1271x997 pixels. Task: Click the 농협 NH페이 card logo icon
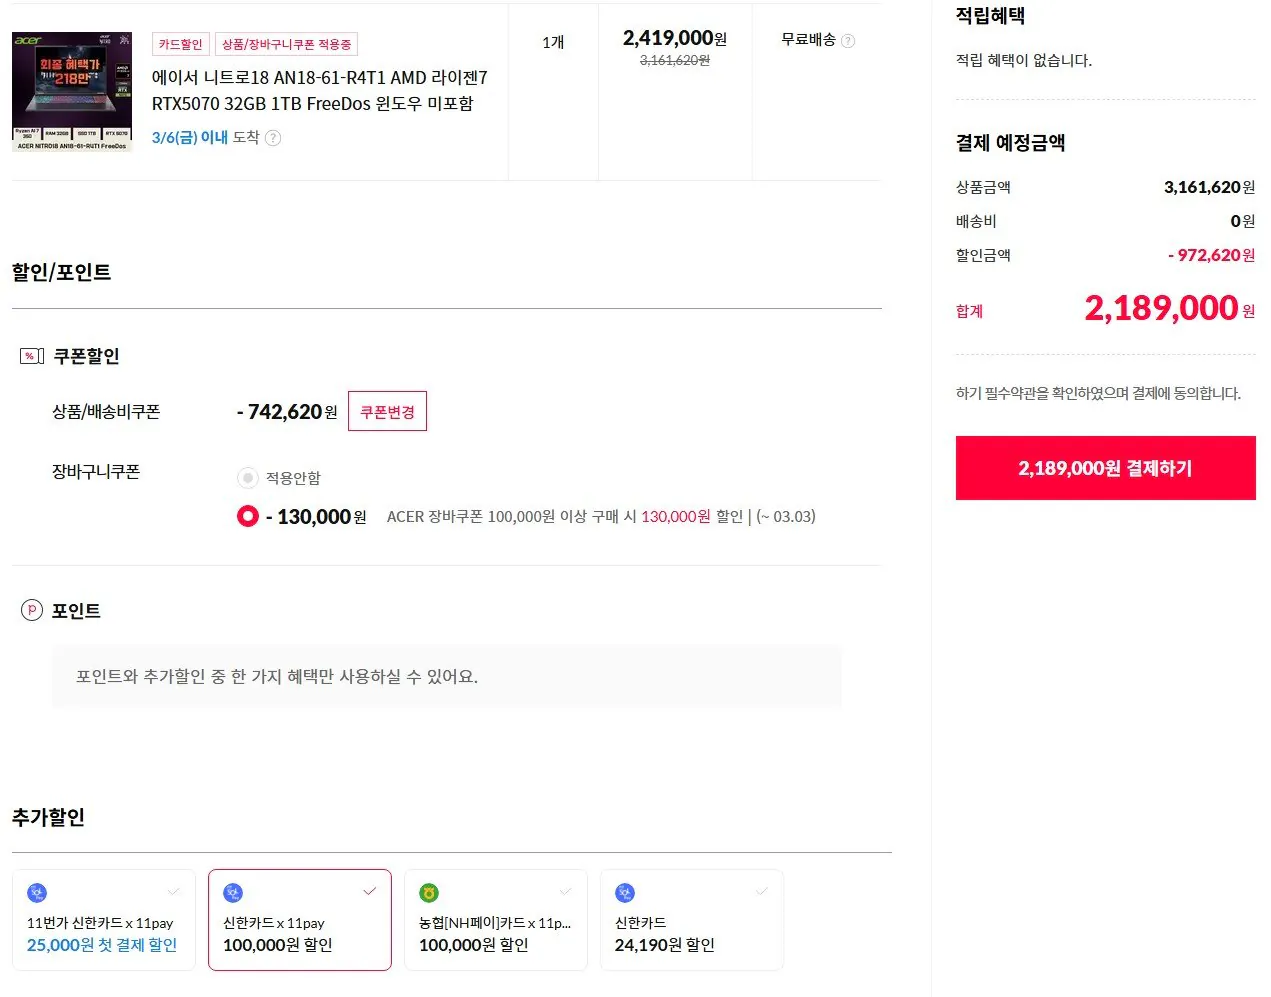pos(429,893)
